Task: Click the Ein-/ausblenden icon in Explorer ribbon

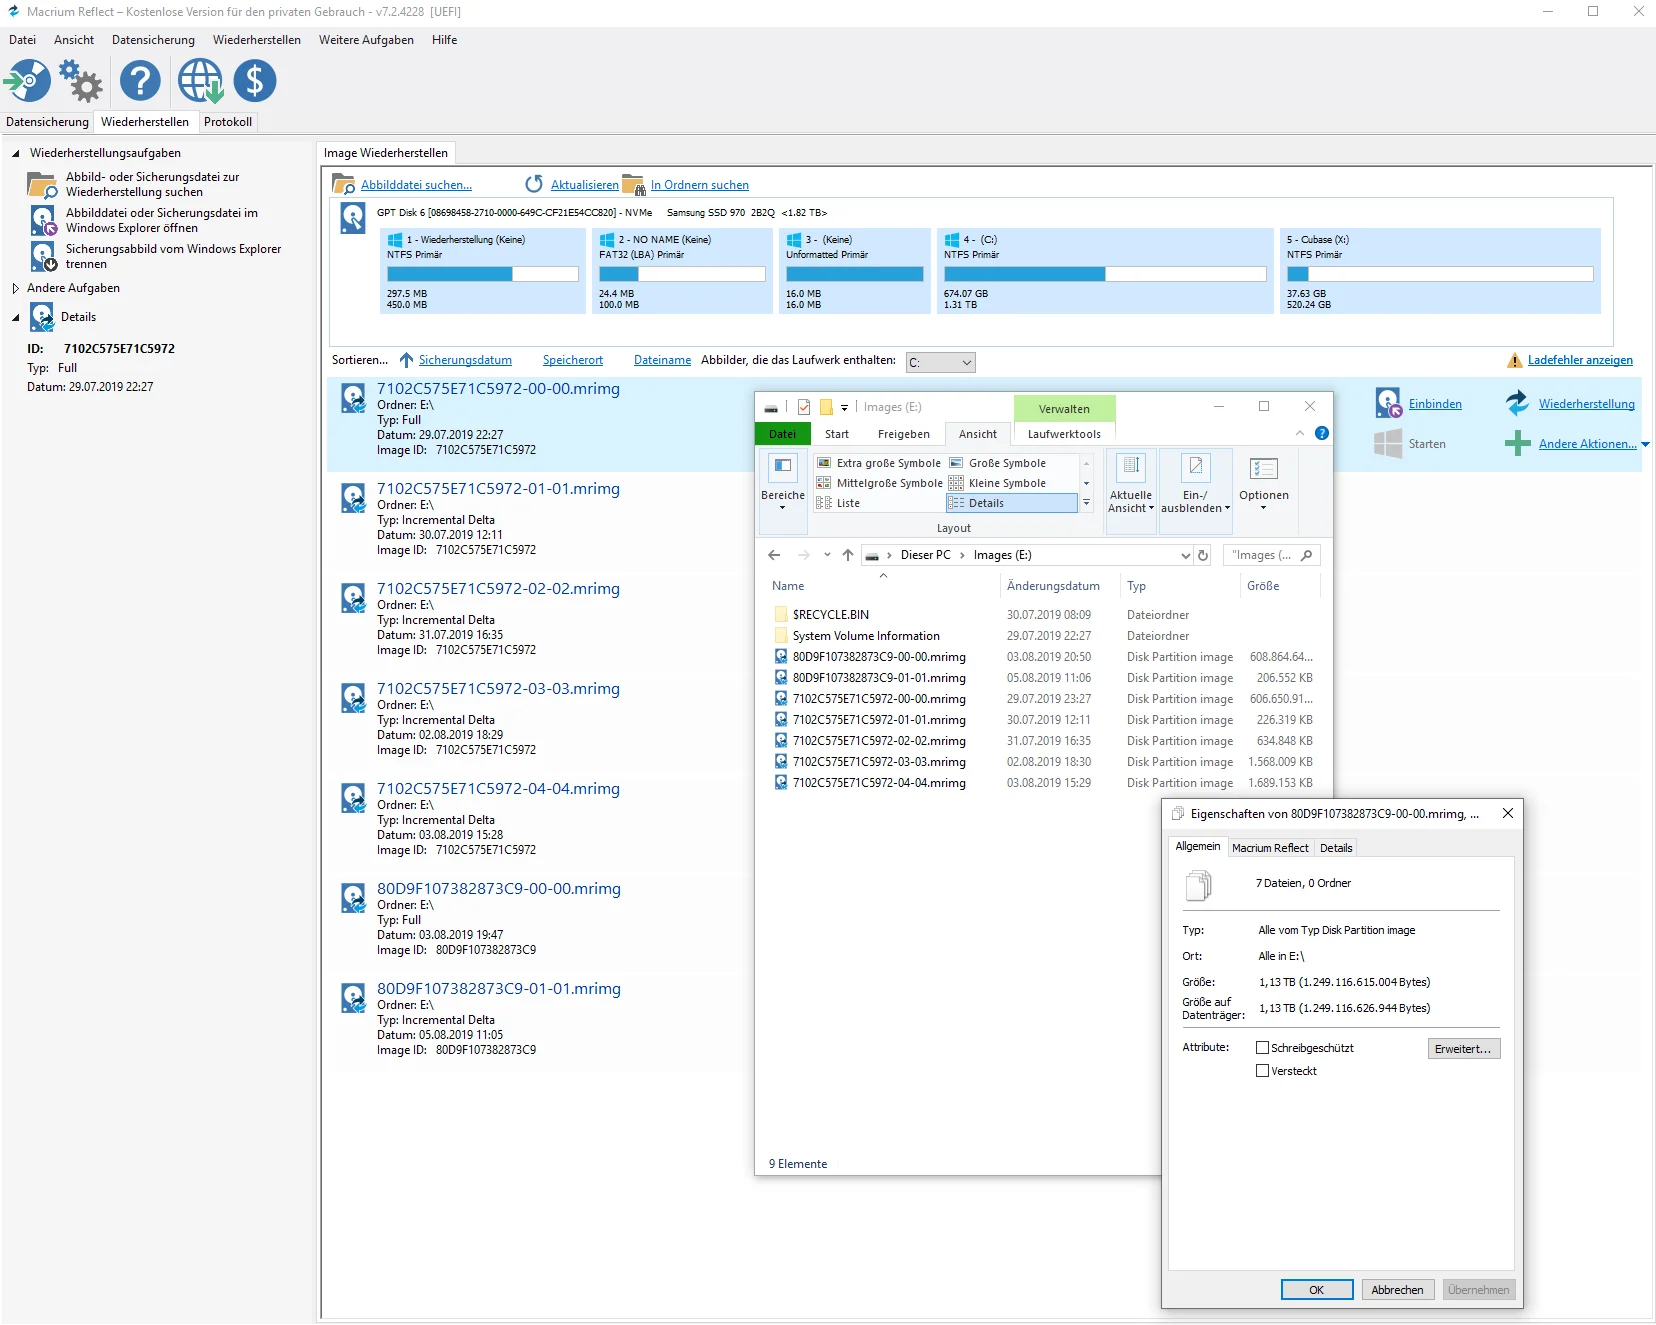Action: [1195, 467]
